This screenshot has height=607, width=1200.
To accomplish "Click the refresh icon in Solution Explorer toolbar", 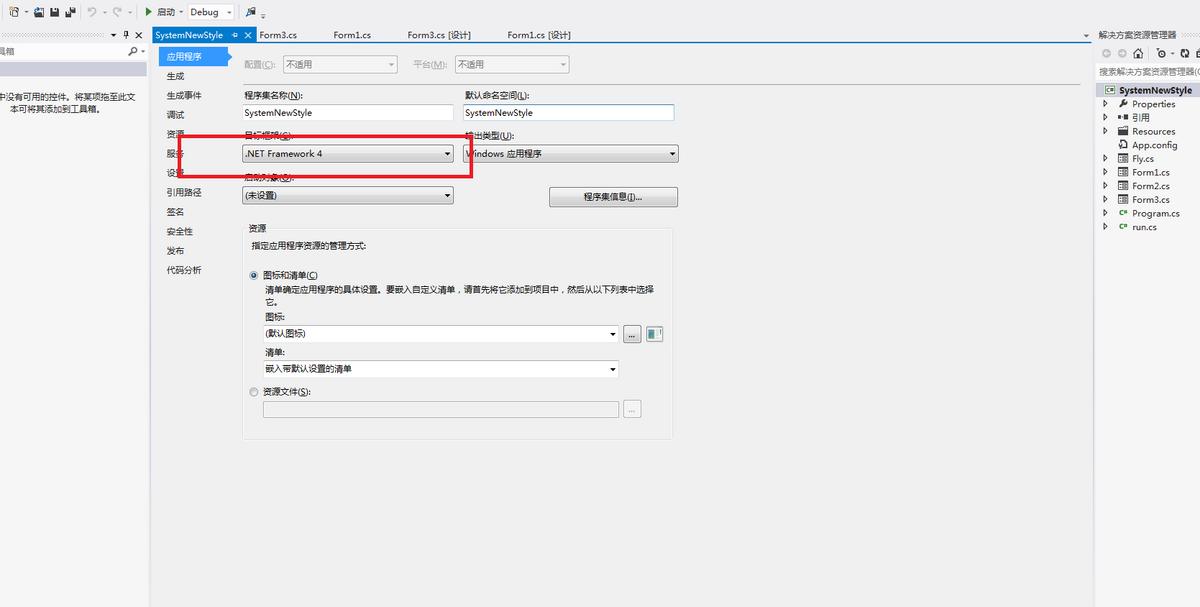I will pyautogui.click(x=1184, y=53).
